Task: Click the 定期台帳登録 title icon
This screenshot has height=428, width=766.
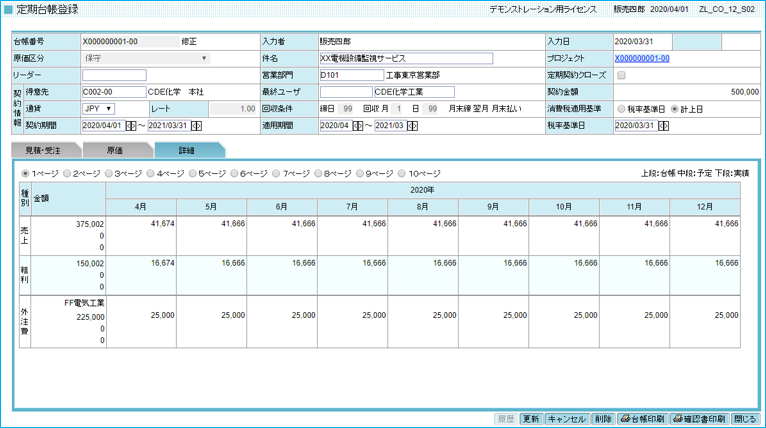Action: (x=9, y=9)
